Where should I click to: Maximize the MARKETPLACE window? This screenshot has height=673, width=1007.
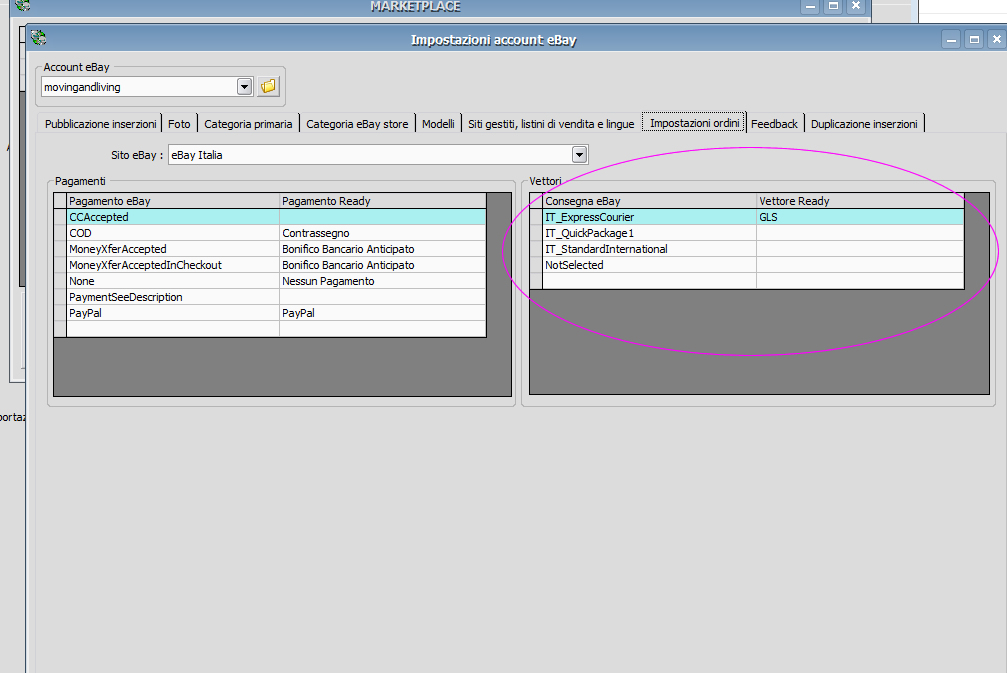click(833, 6)
